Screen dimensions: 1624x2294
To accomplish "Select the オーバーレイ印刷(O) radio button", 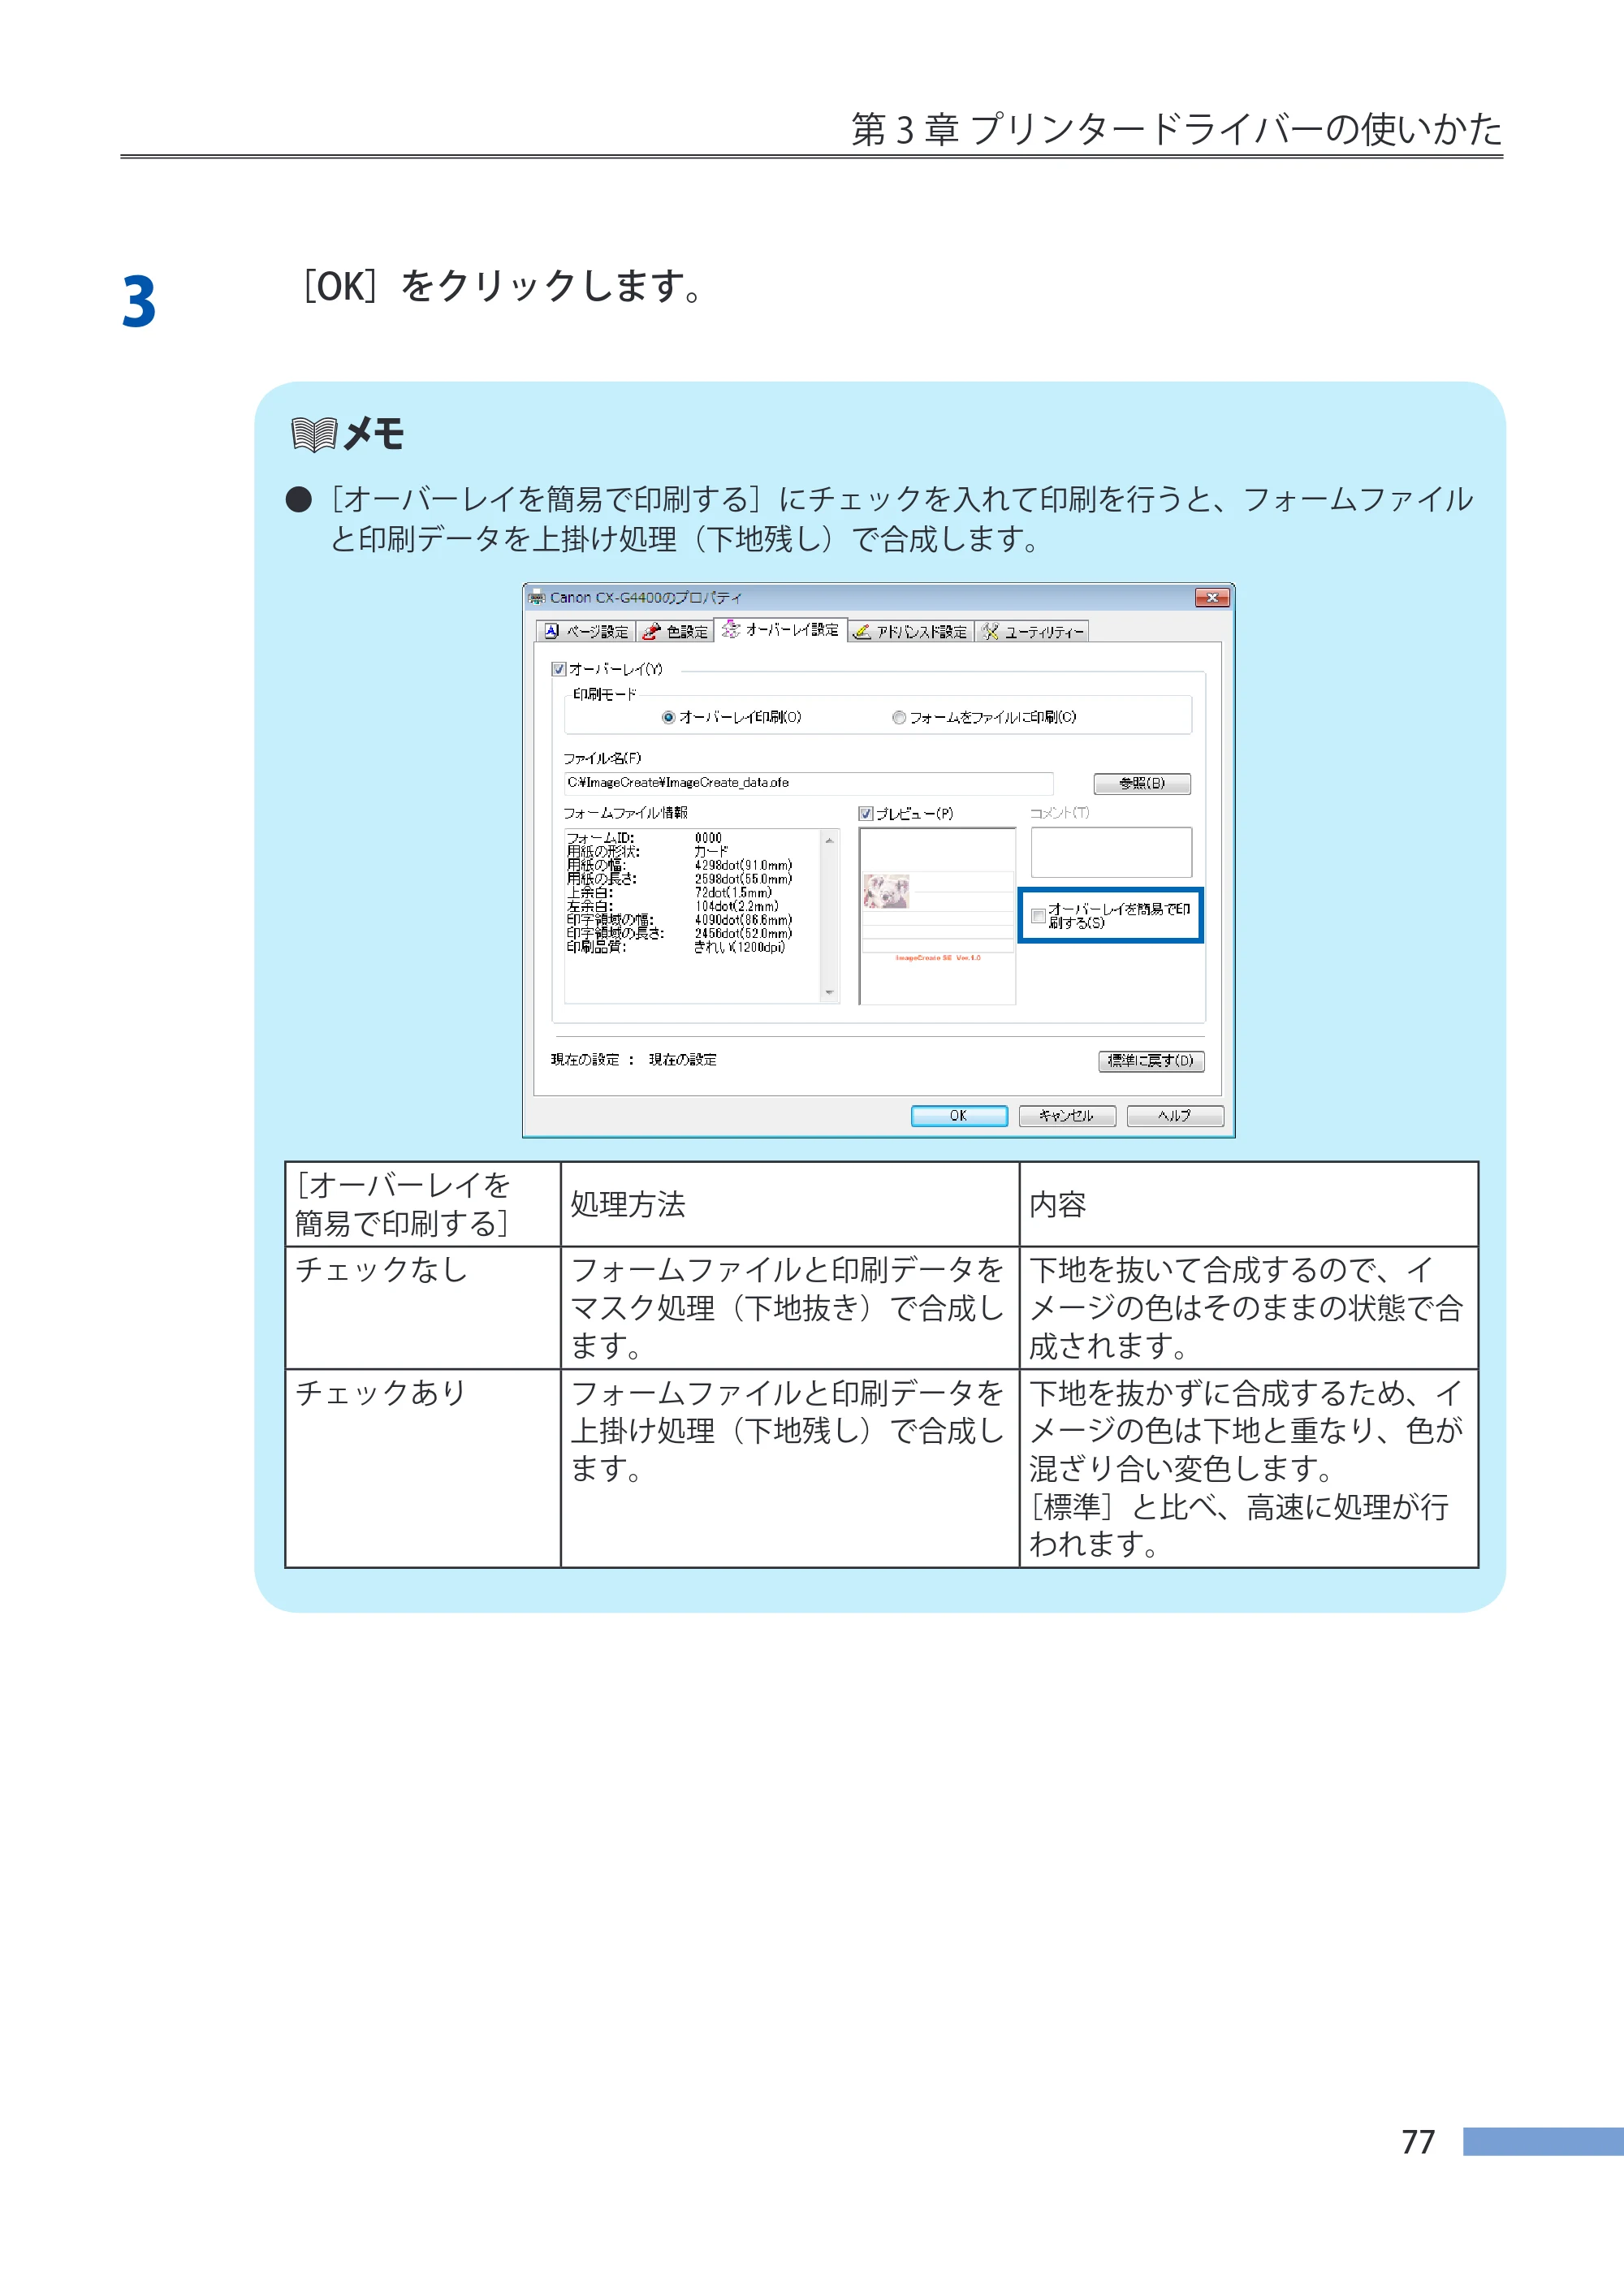I will (668, 717).
